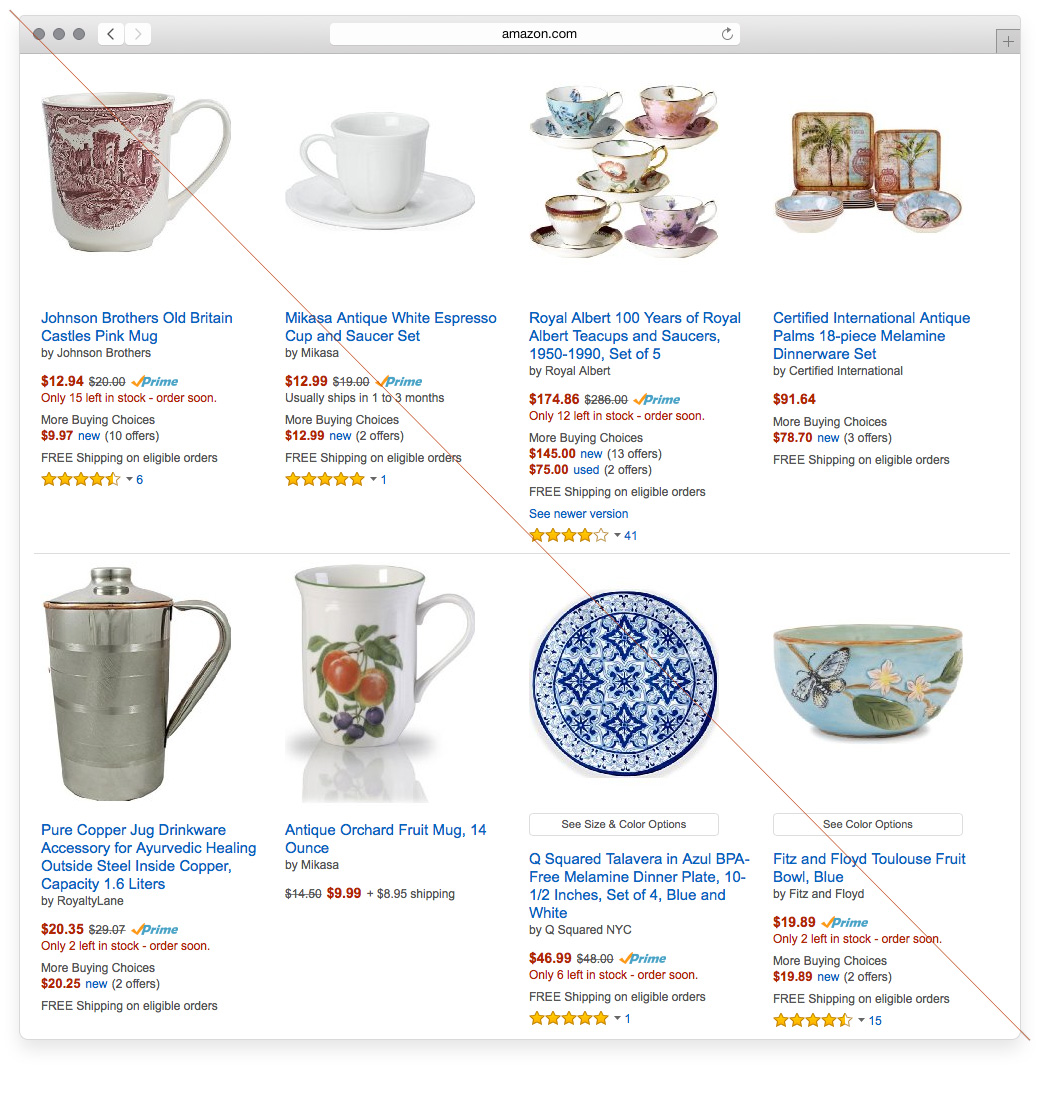Click the blue Talavera dinner plate image
Image resolution: width=1040 pixels, height=1100 pixels.
[624, 683]
